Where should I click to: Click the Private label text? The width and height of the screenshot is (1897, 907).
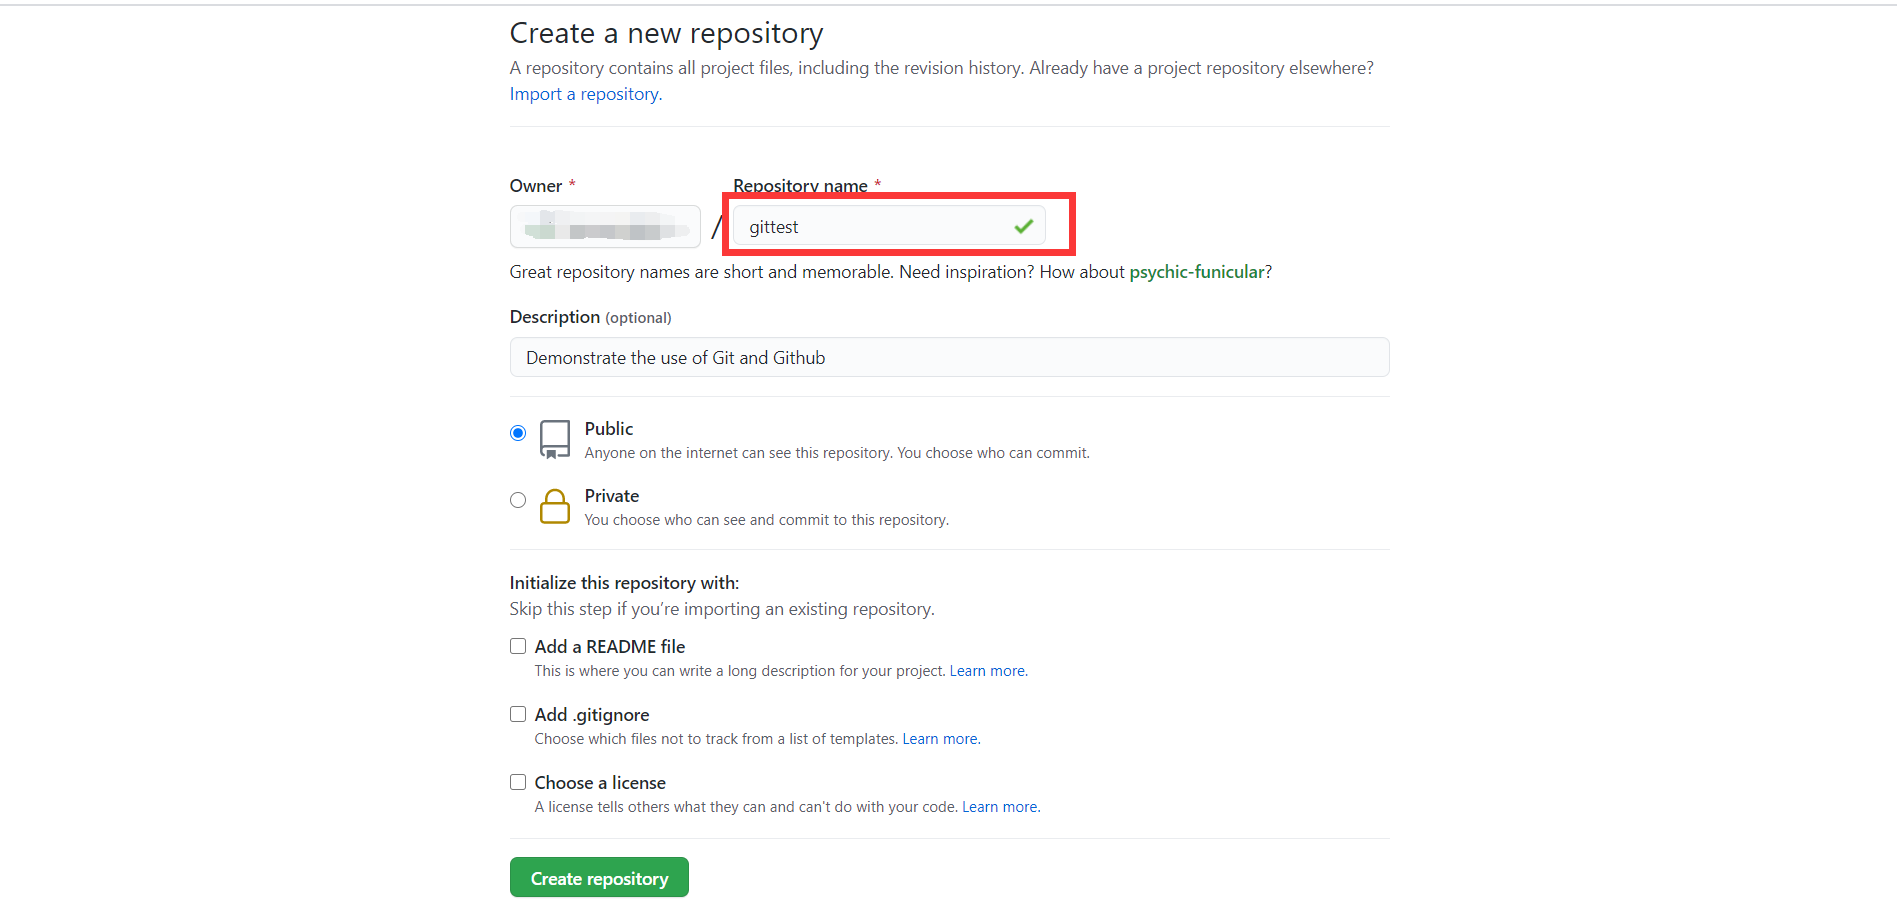point(612,496)
